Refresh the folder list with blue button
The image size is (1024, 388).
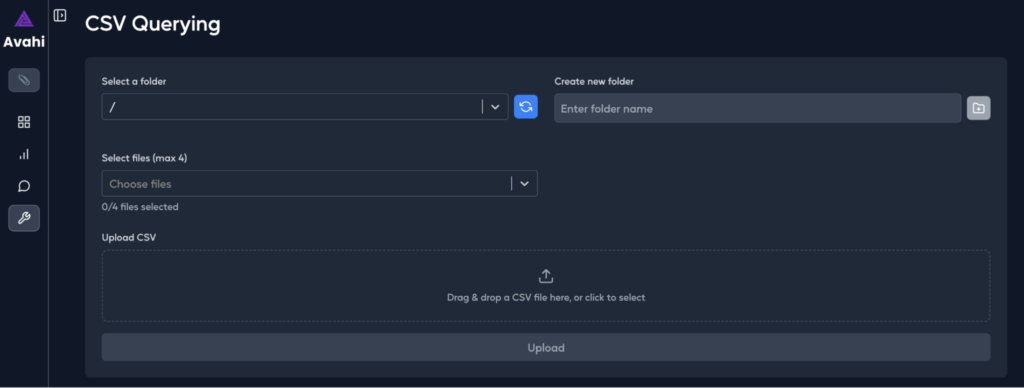(526, 106)
